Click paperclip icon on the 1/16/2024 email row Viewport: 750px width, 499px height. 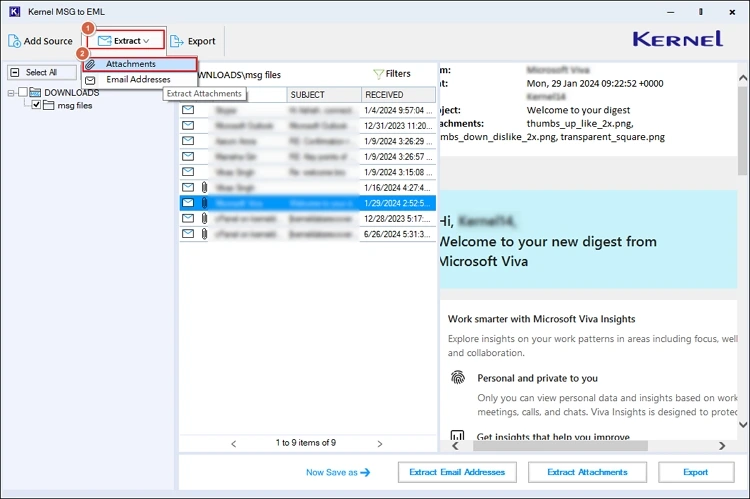[x=203, y=187]
